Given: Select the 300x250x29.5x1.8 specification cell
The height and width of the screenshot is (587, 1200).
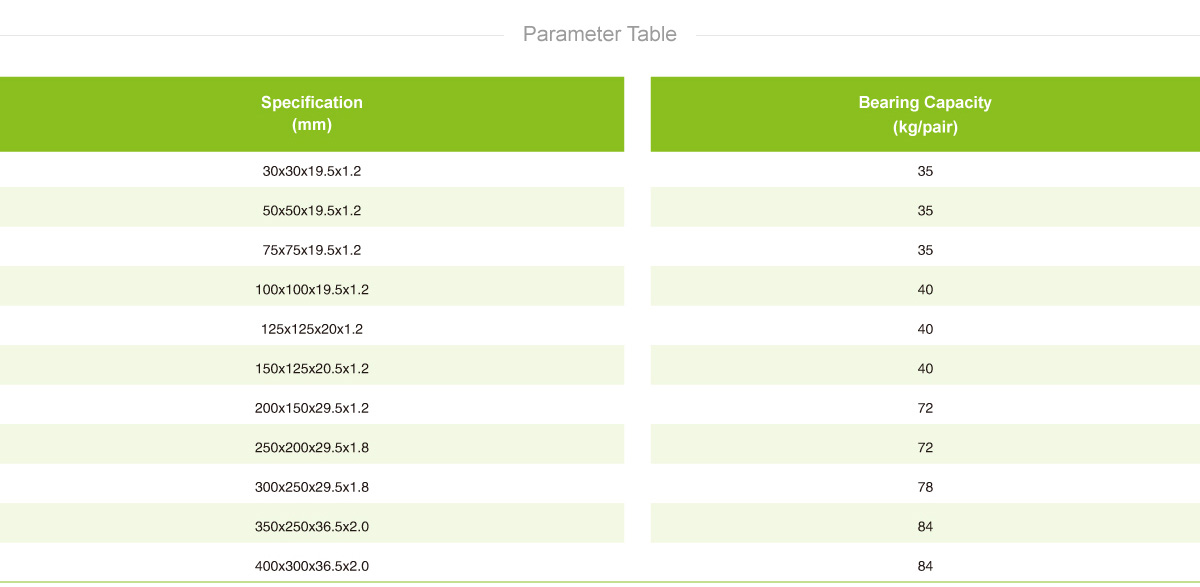Looking at the screenshot, I should (x=312, y=487).
